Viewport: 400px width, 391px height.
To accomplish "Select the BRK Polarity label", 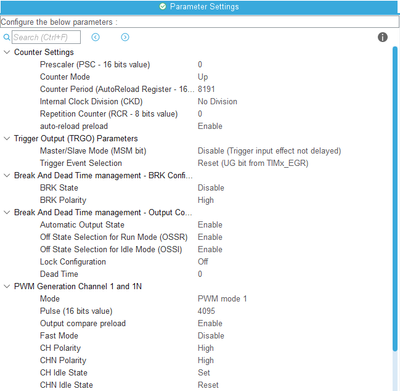I will coord(63,200).
